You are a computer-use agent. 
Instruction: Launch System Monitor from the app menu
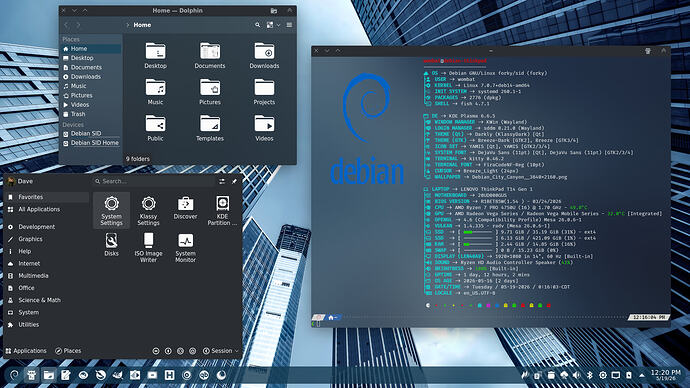coord(185,248)
